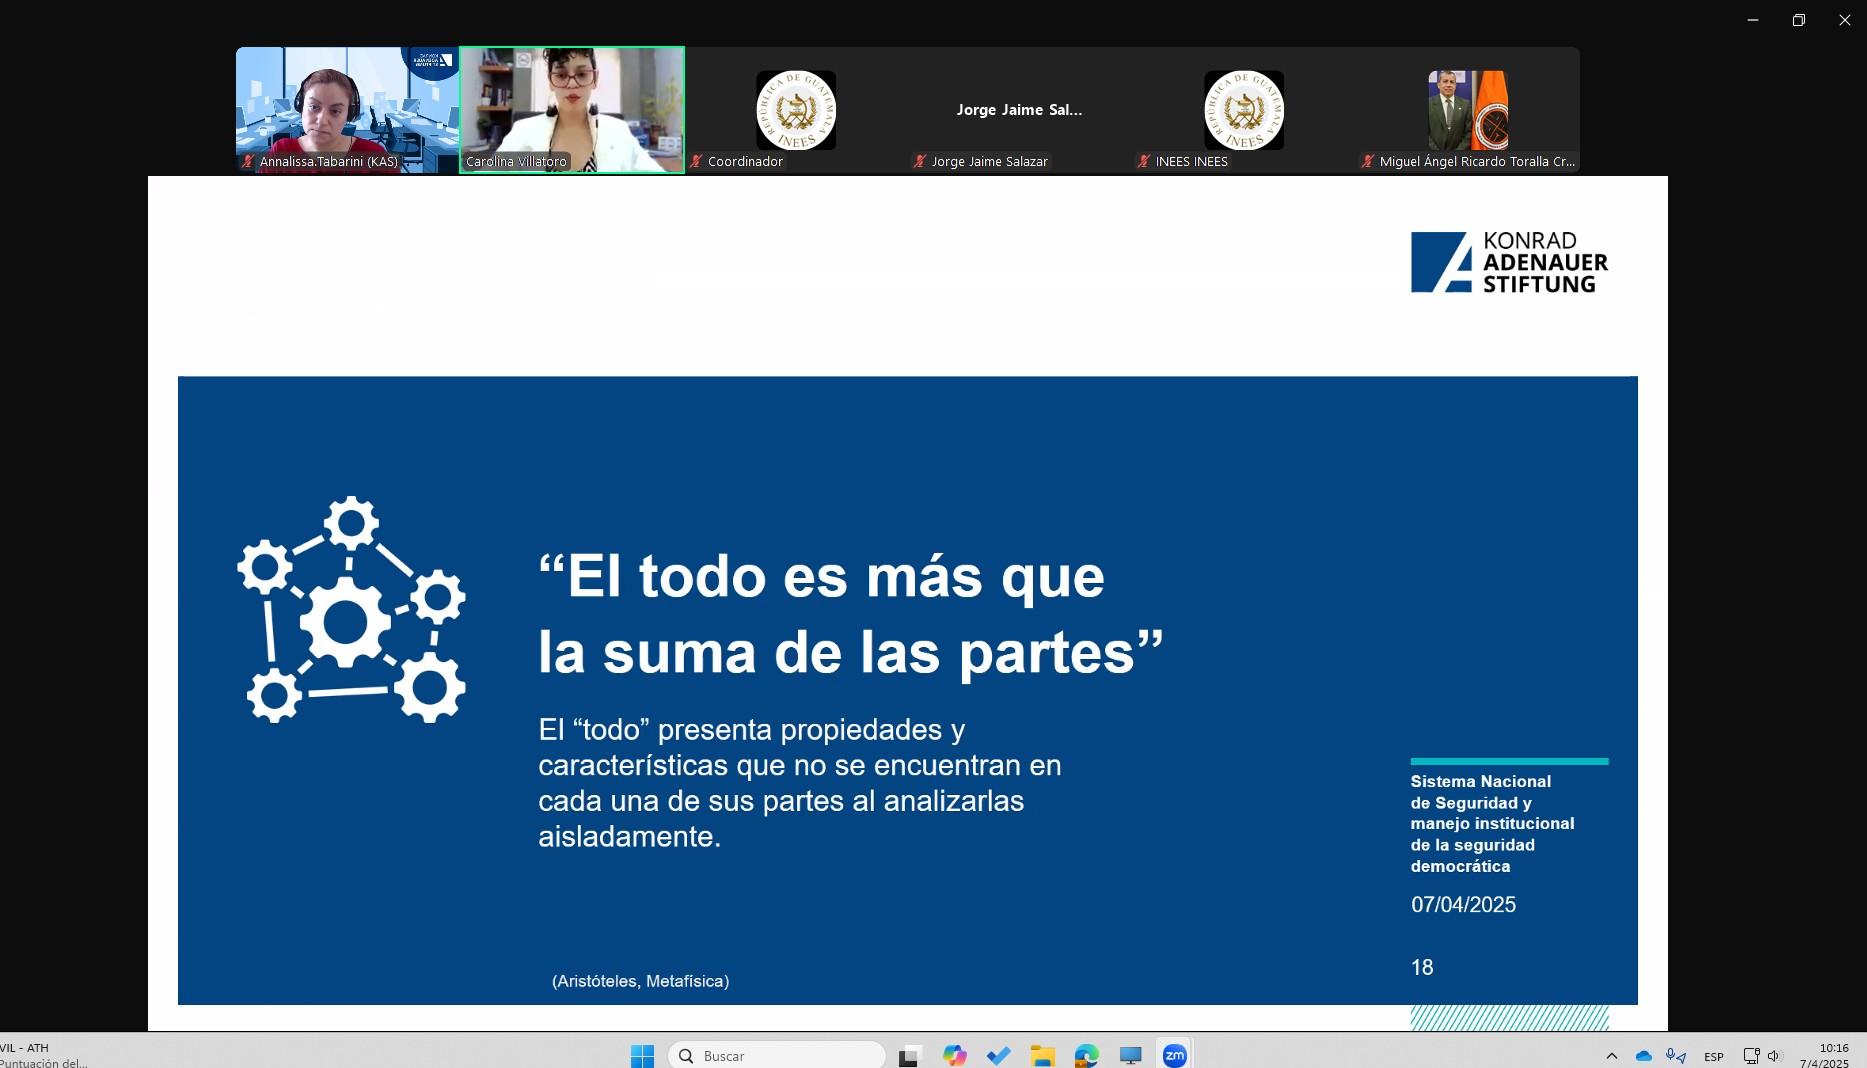Click the Buscar search field
Image resolution: width=1867 pixels, height=1068 pixels.
coord(777,1055)
